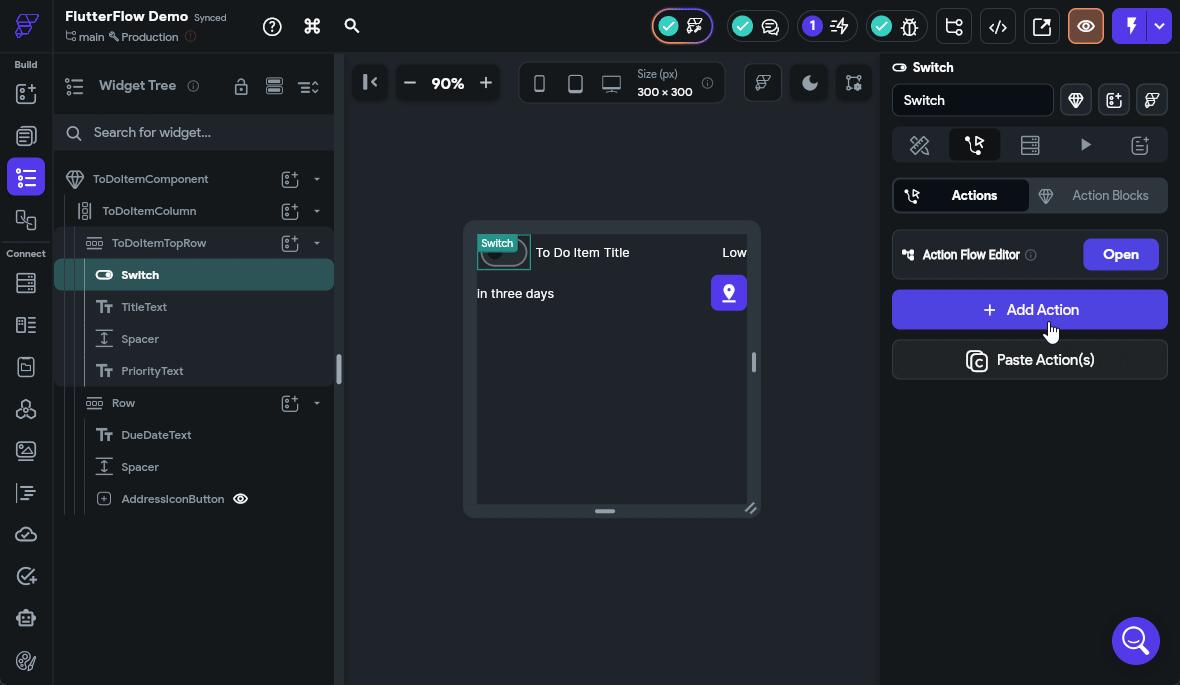The height and width of the screenshot is (685, 1180).
Task: Open the project issues lightning counter
Action: click(x=826, y=26)
